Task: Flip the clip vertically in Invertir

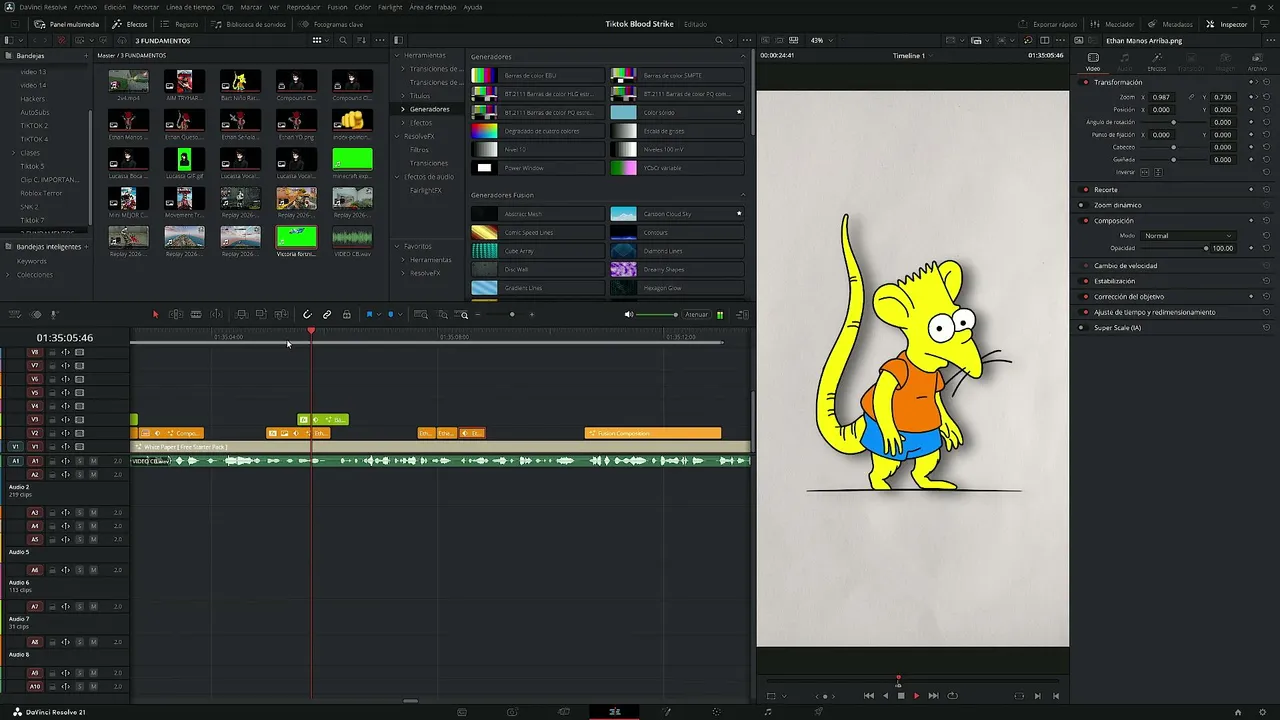Action: 1158,172
